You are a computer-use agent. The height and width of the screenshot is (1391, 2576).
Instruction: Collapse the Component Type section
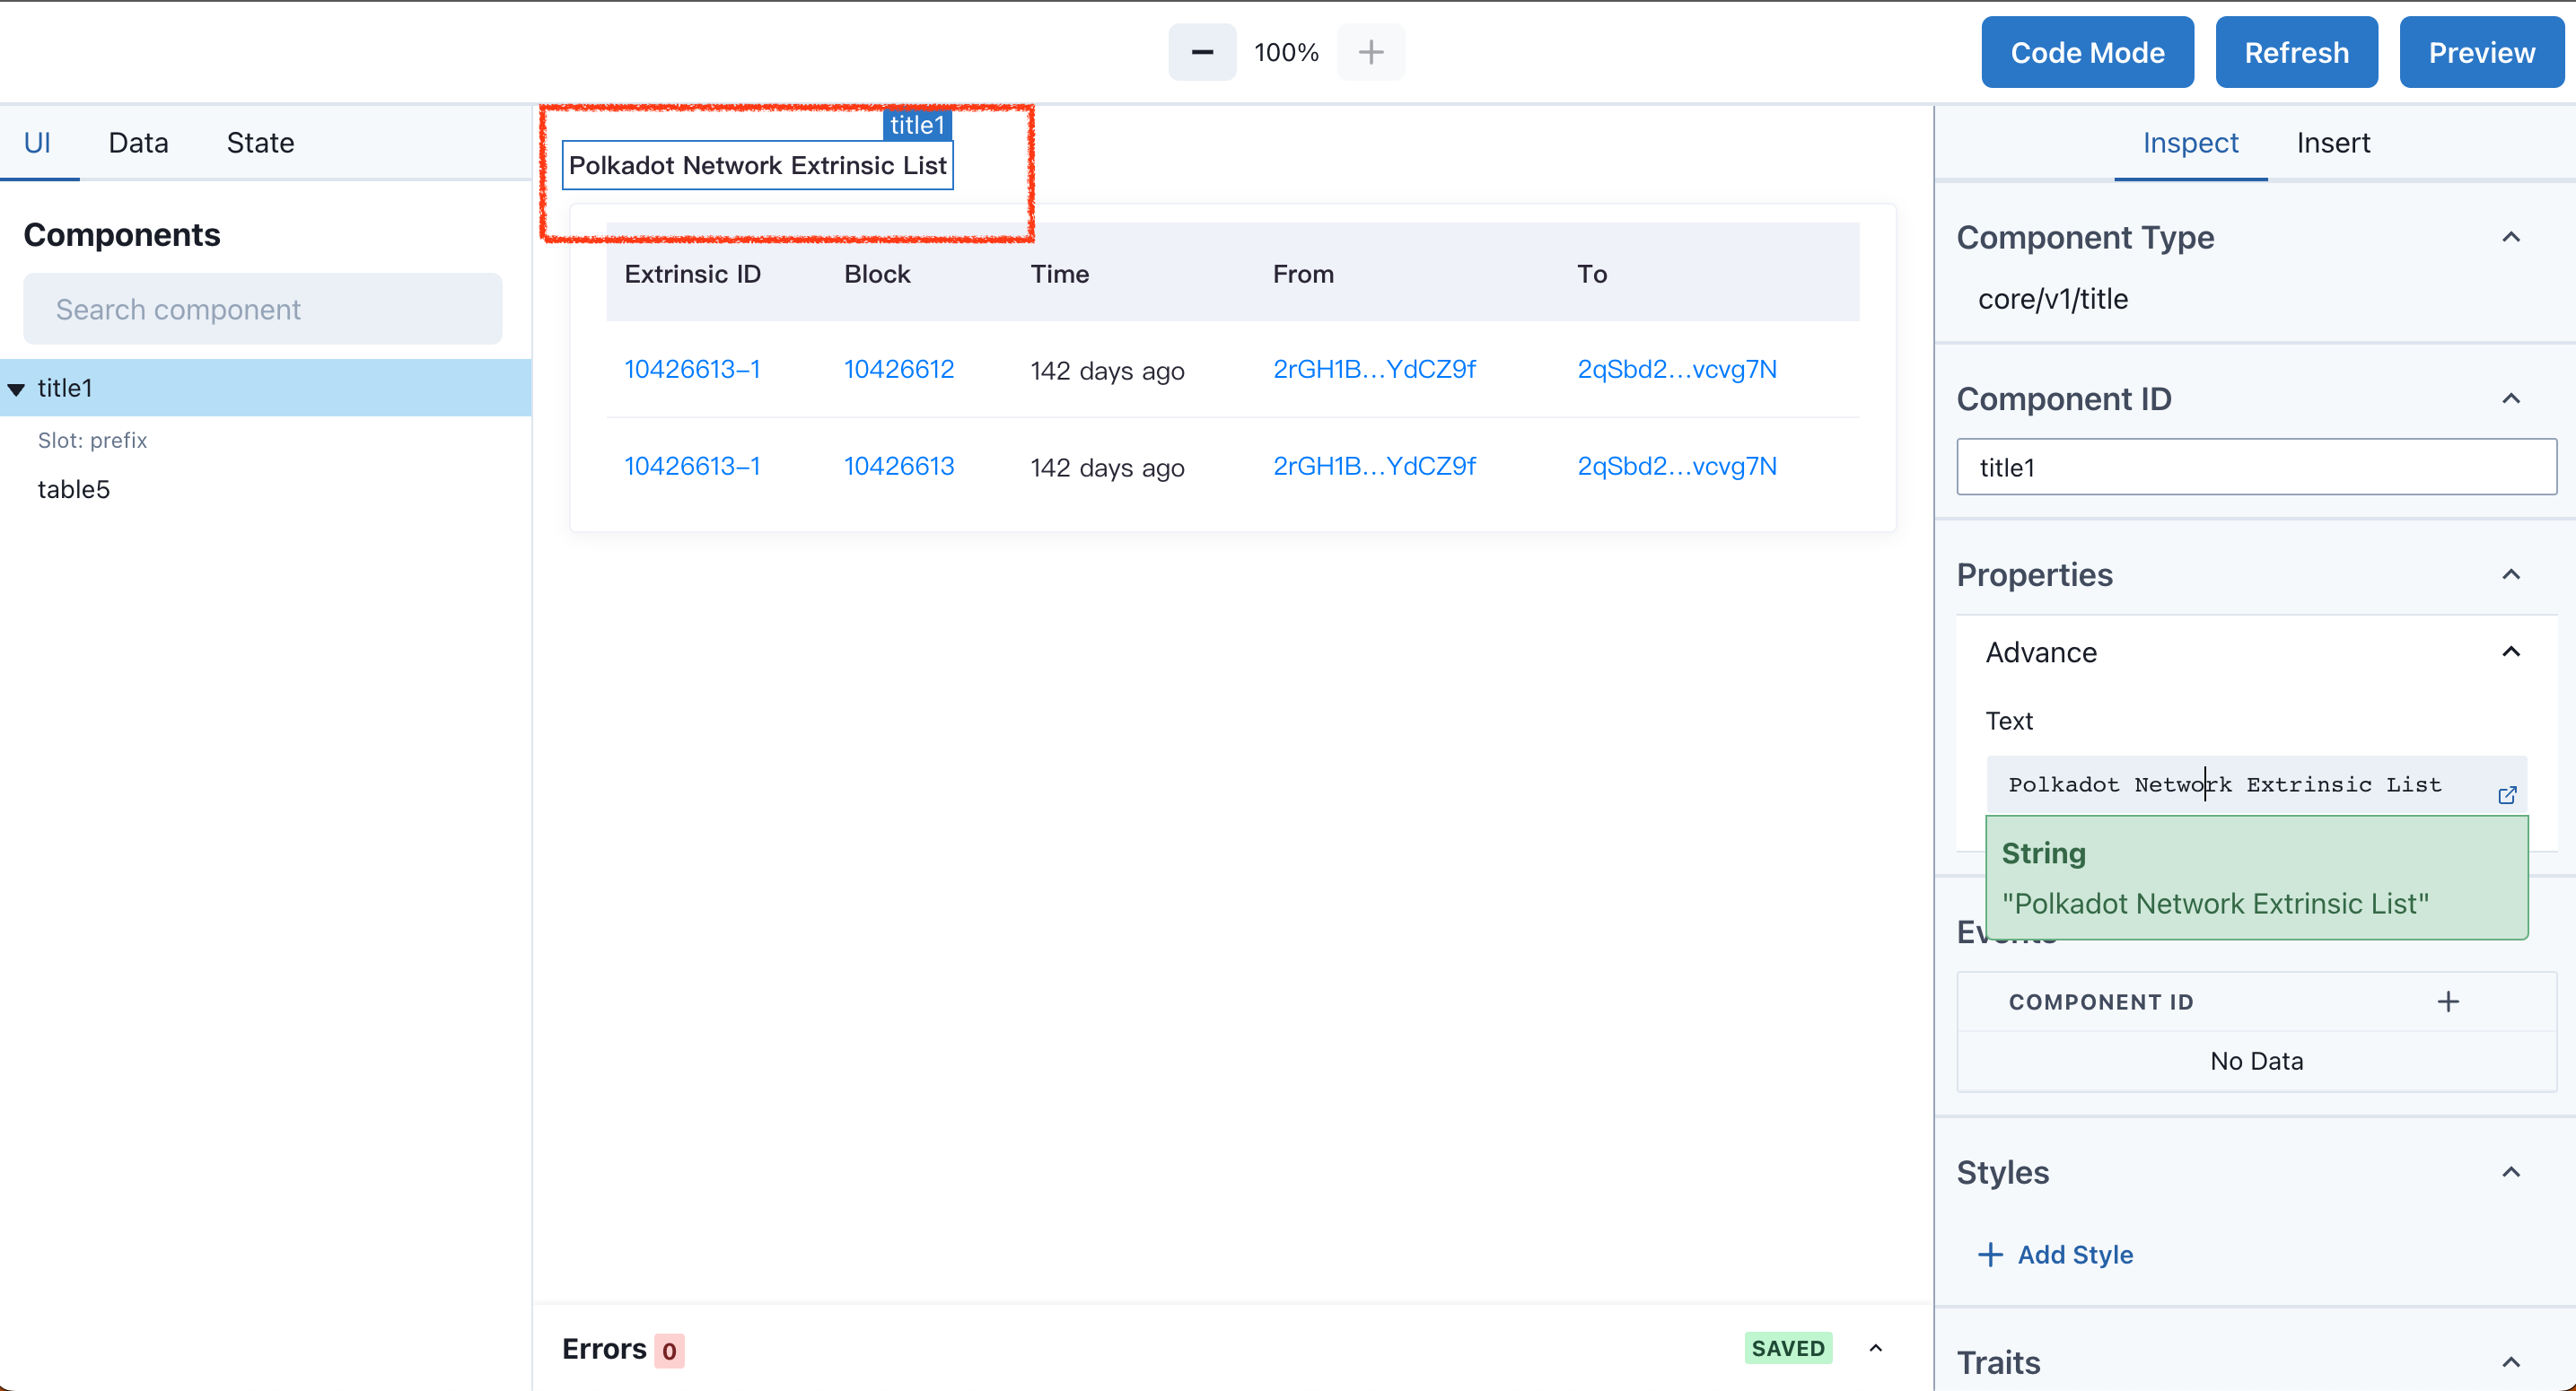(x=2511, y=237)
